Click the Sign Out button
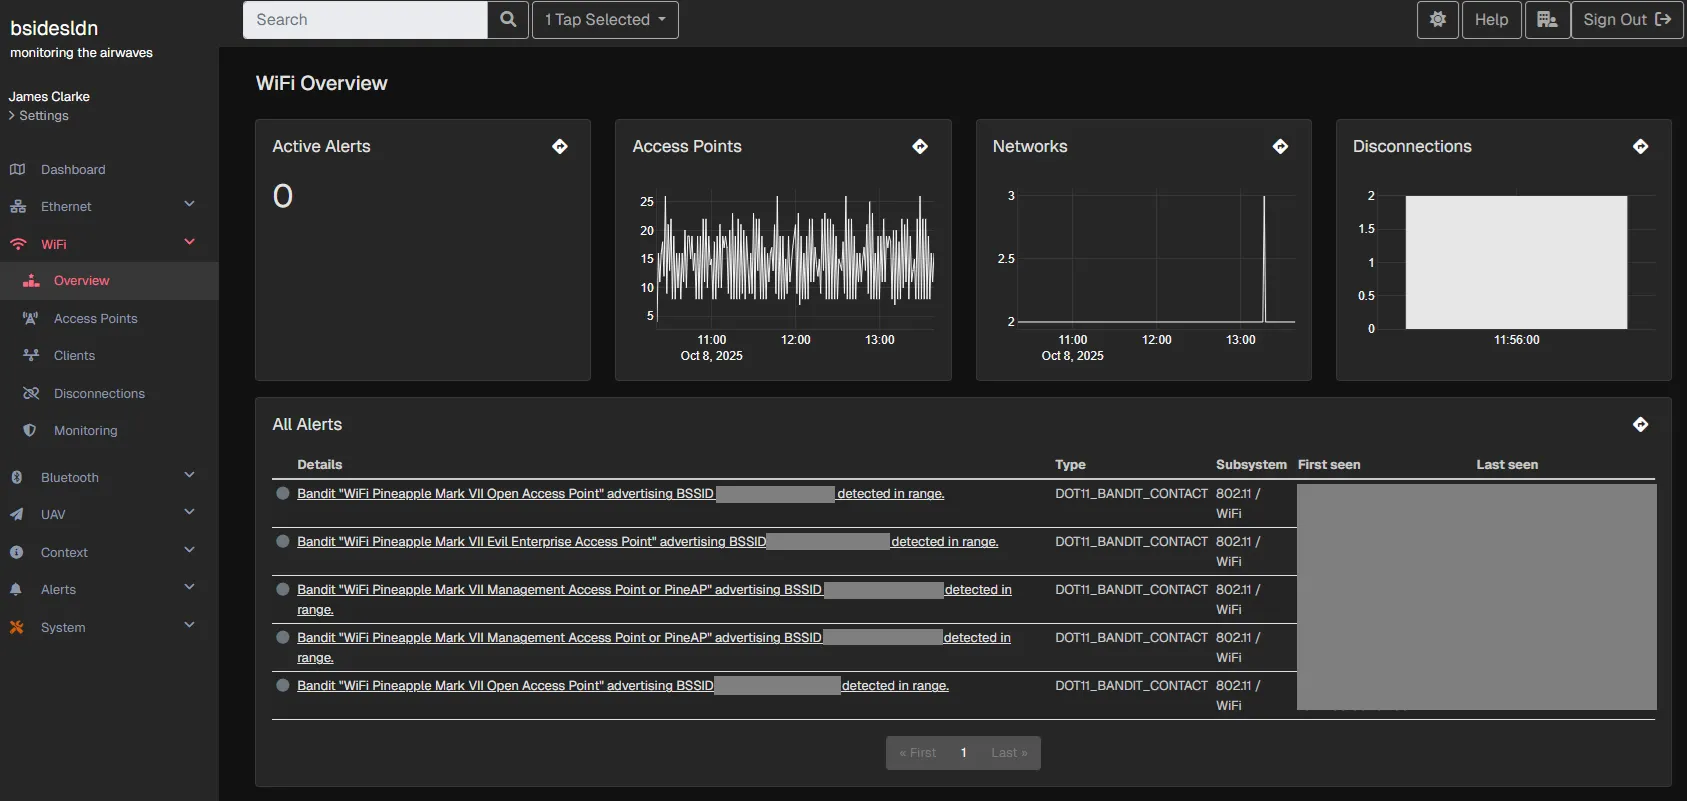The image size is (1687, 801). pos(1626,20)
